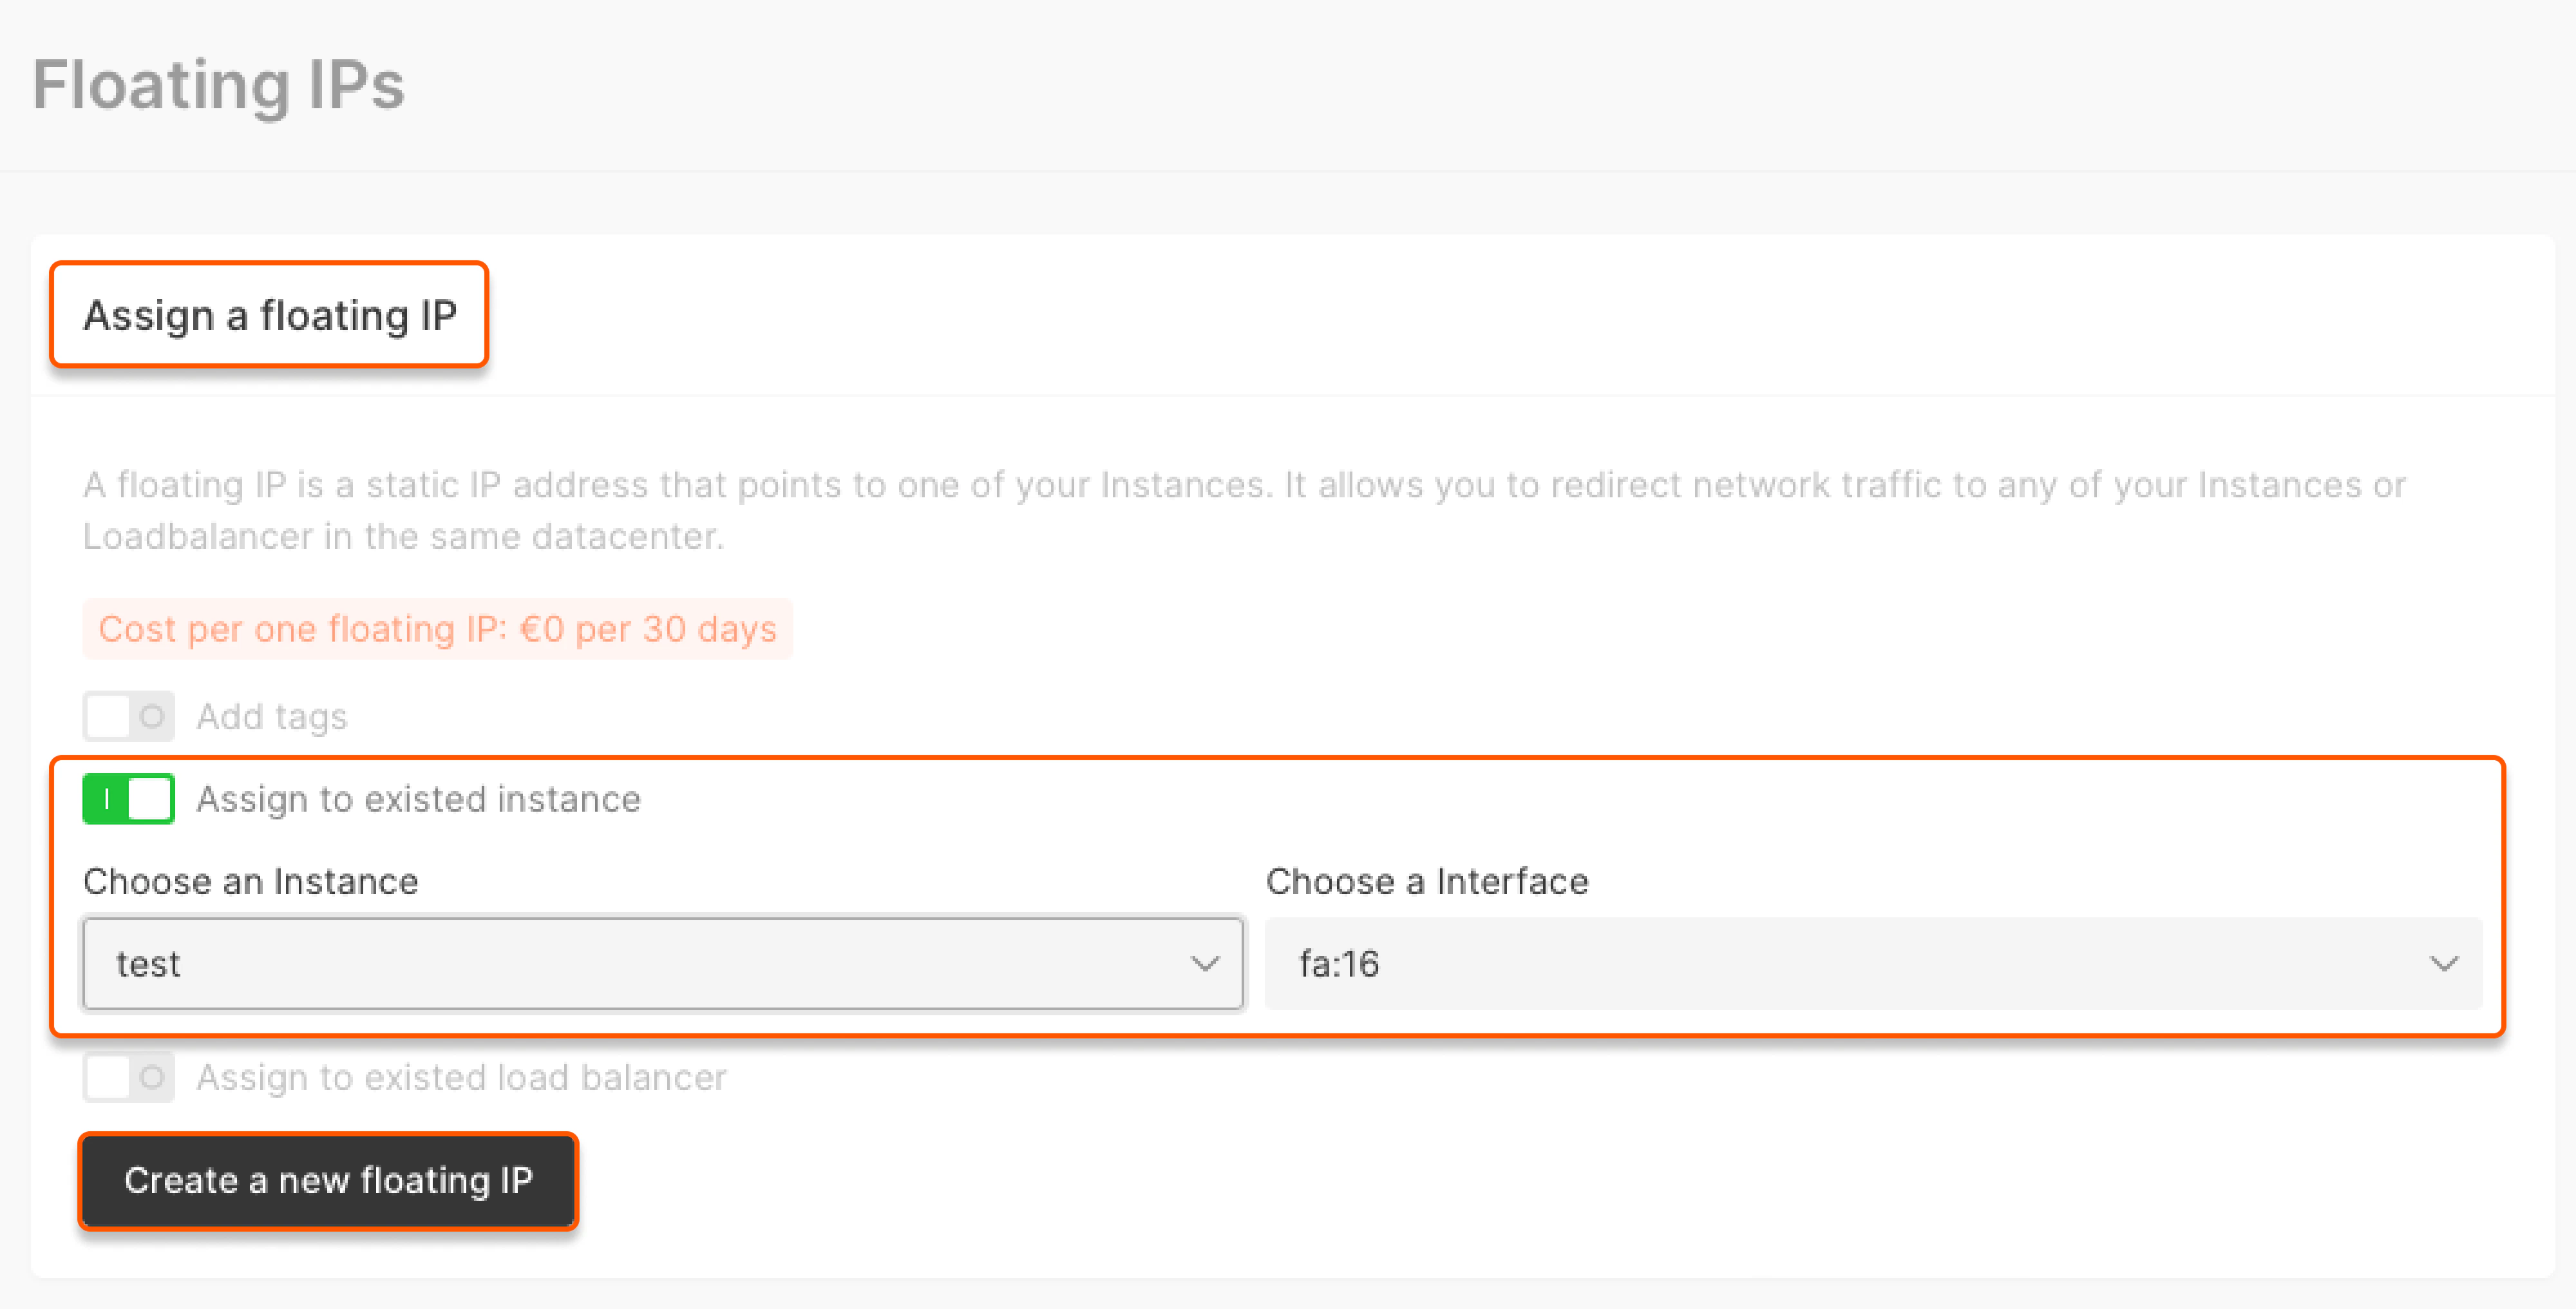Click the orange floating IP cost notice
Screen dimensions: 2576x1309
coord(438,629)
